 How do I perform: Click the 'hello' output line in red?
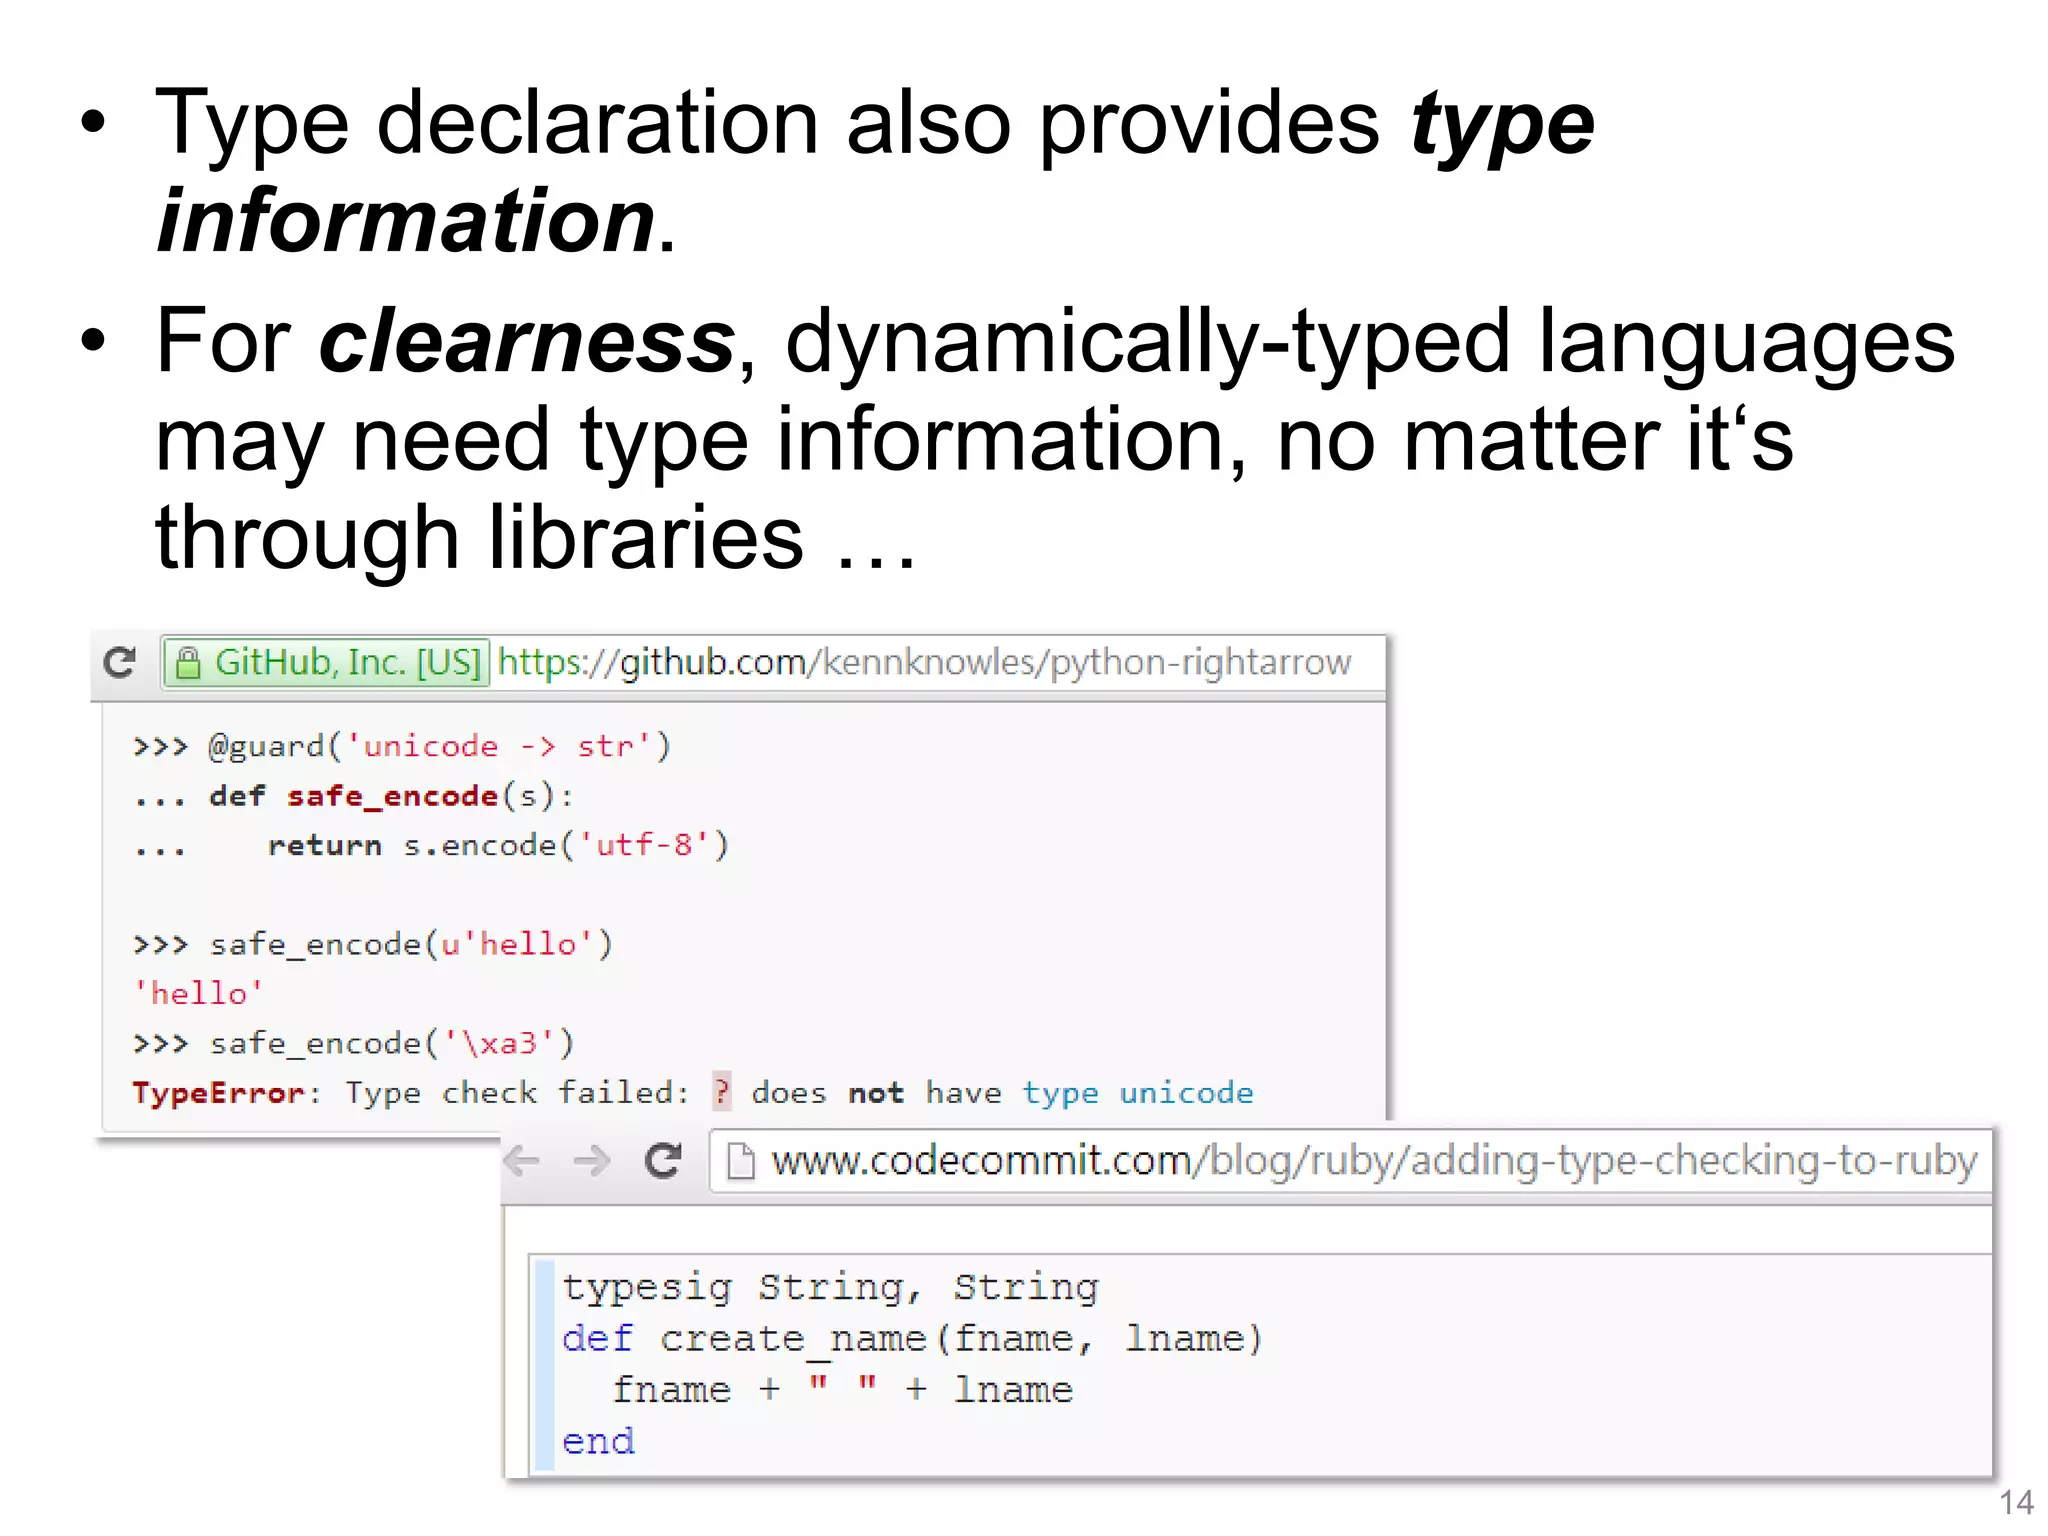point(198,993)
